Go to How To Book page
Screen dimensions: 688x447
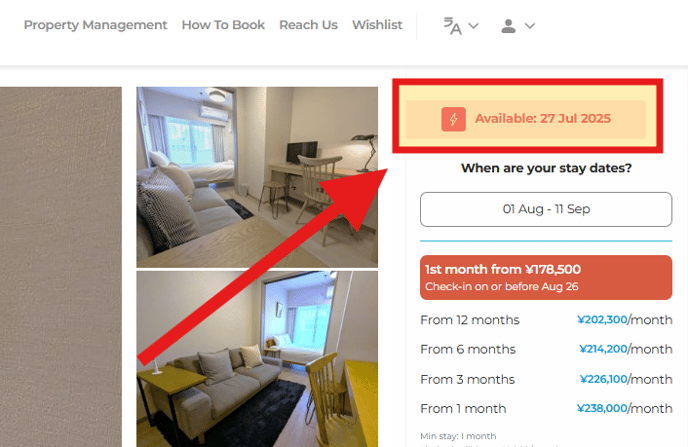click(223, 25)
